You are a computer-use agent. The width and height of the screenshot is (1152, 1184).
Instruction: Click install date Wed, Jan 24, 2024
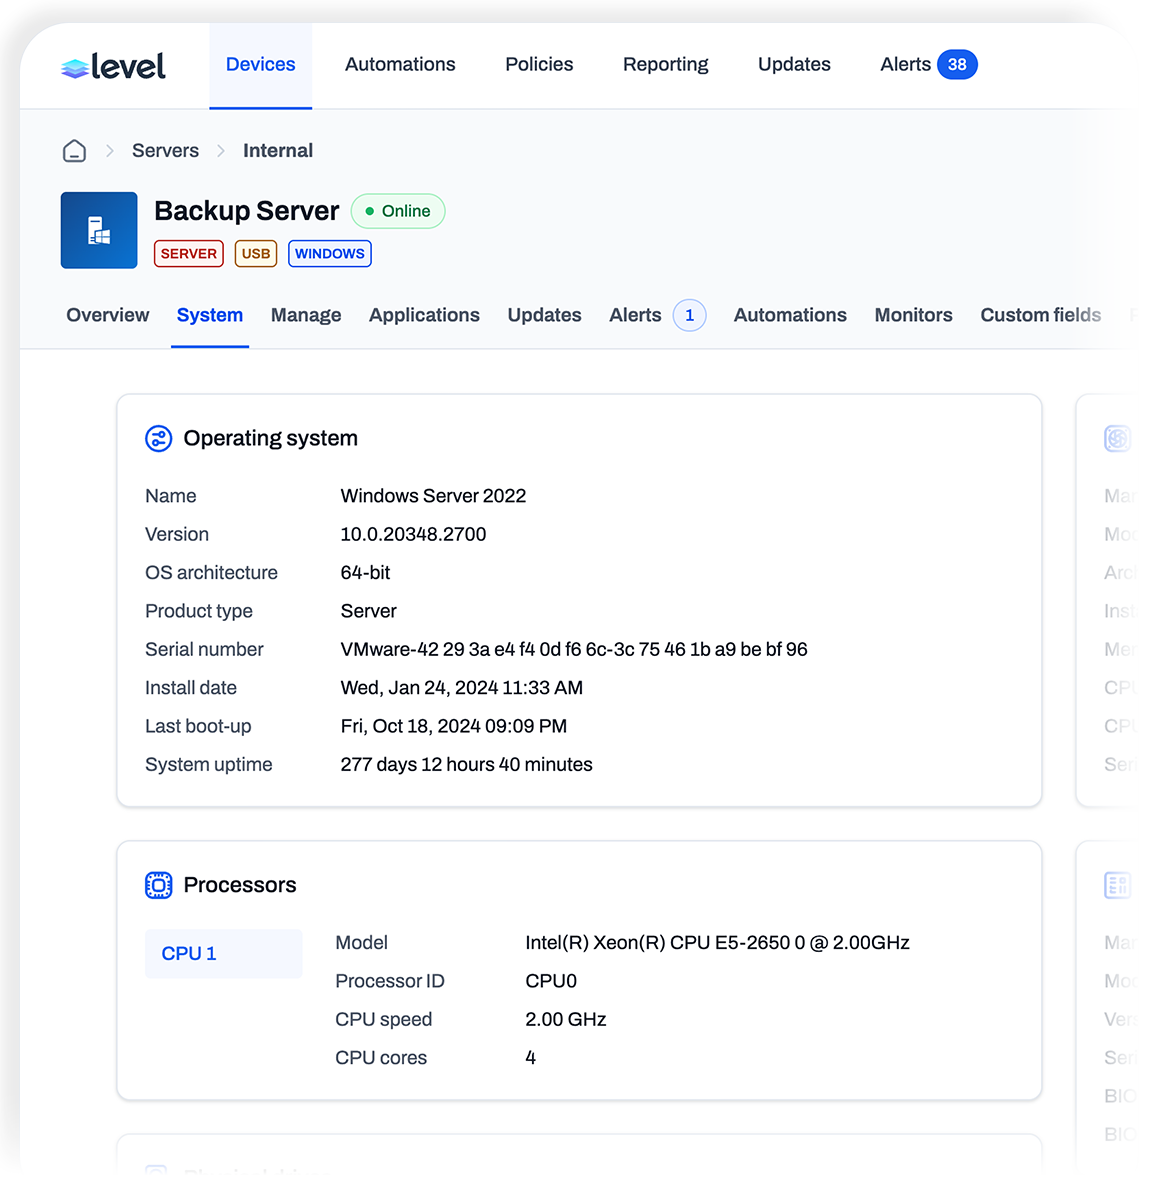461,688
